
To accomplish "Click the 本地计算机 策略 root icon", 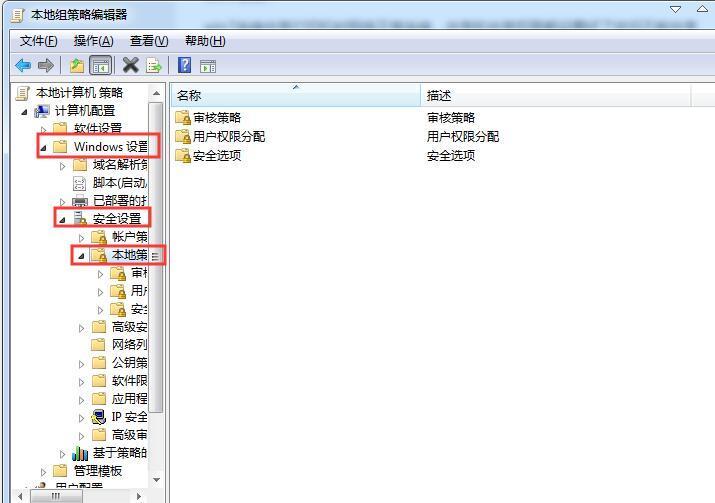I will pyautogui.click(x=23, y=93).
